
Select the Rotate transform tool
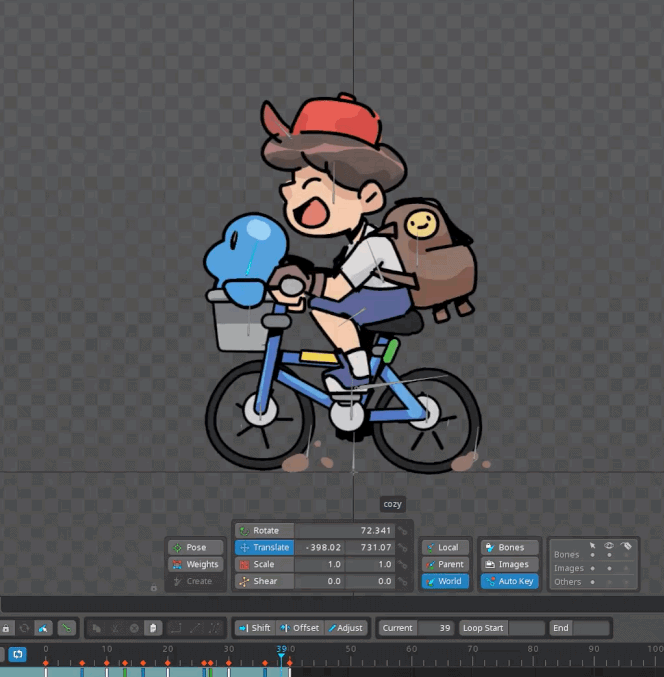point(265,531)
